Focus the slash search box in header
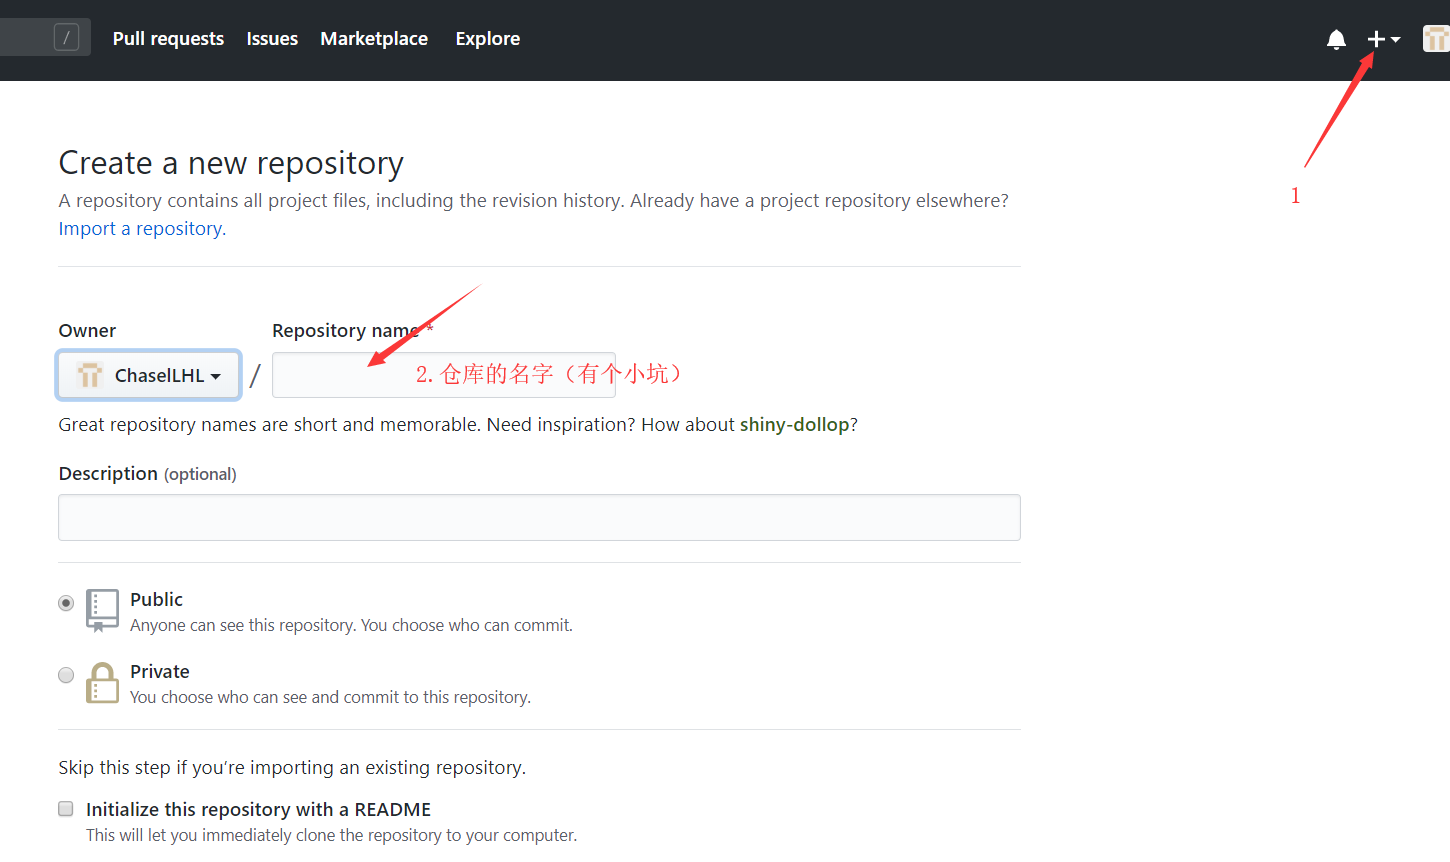Image resolution: width=1450 pixels, height=862 pixels. click(x=45, y=38)
